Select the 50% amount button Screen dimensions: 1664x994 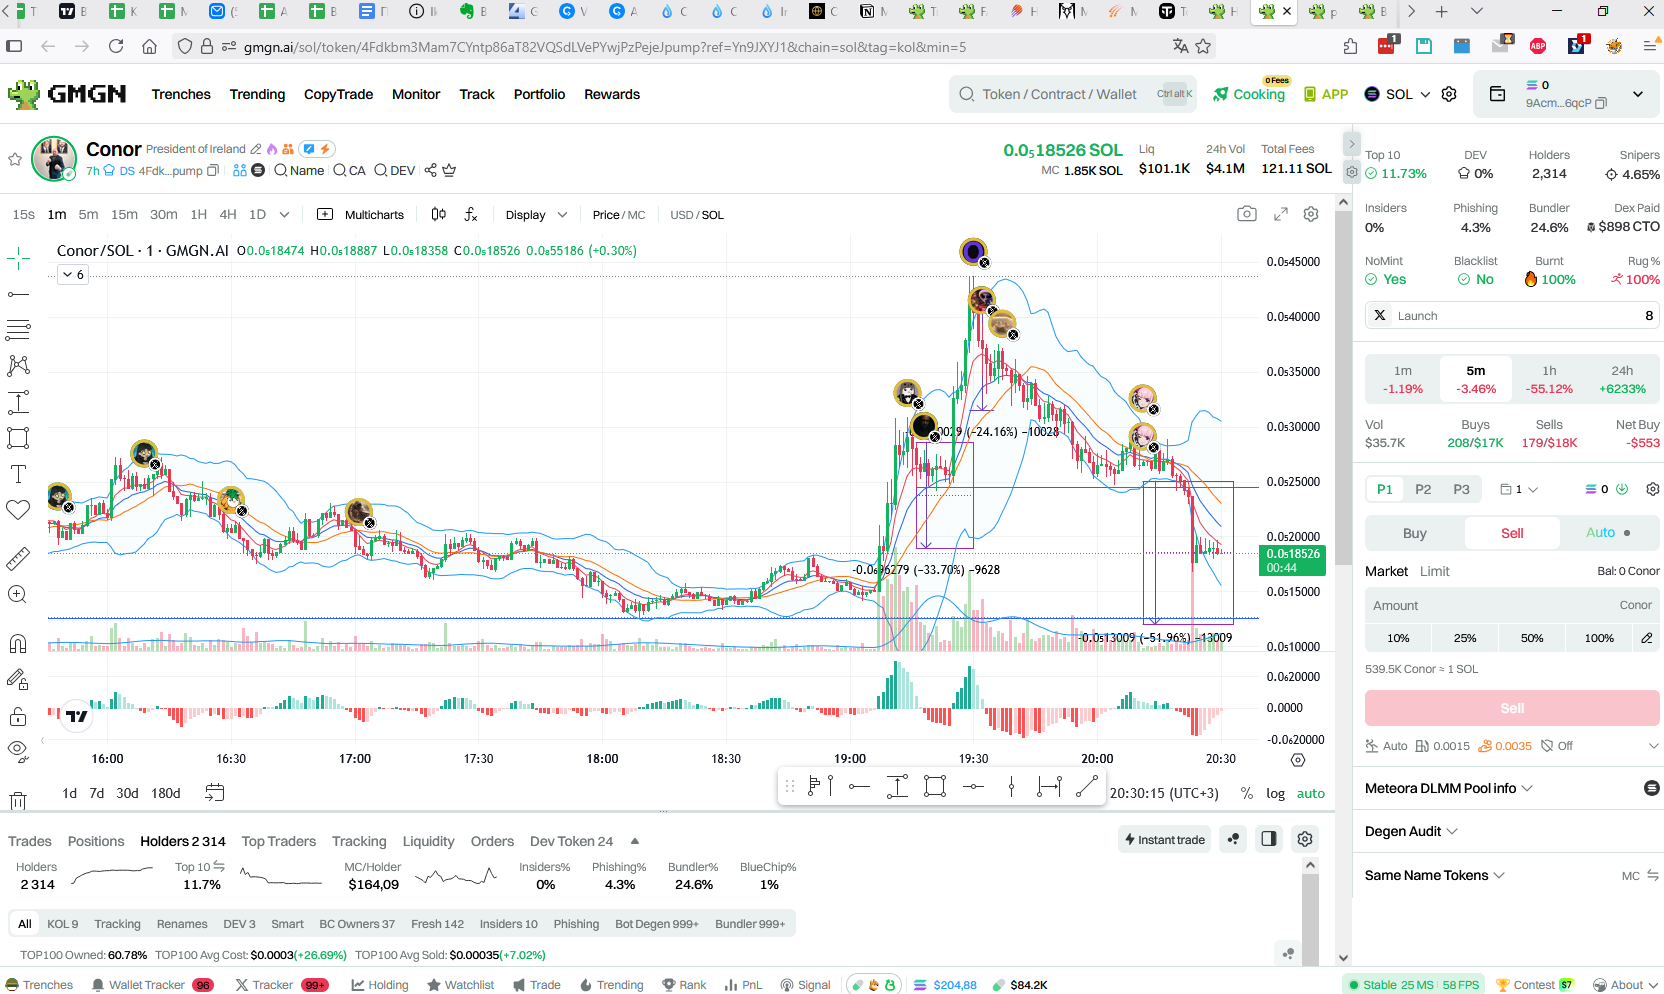coord(1532,638)
